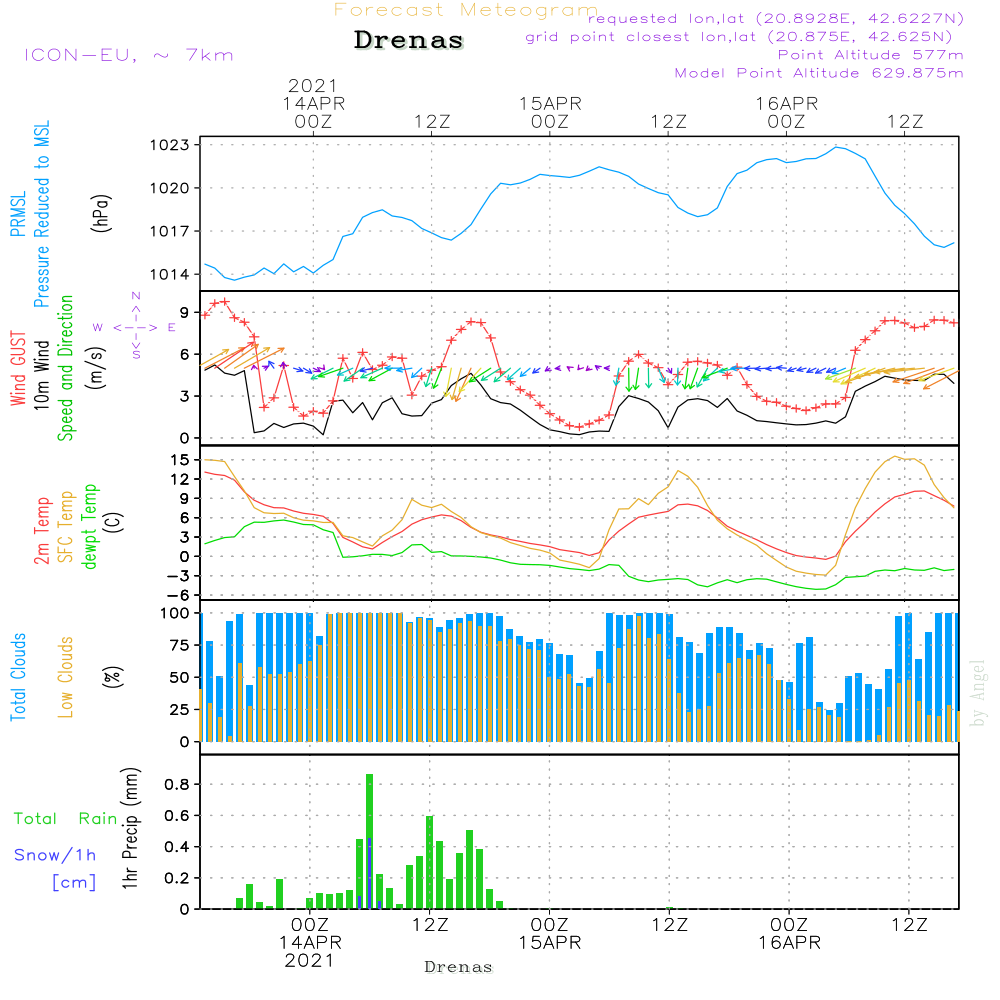Image resolution: width=1000 pixels, height=1000 pixels.
Task: Click the 'dewpt Temp' green legend label
Action: (89, 526)
